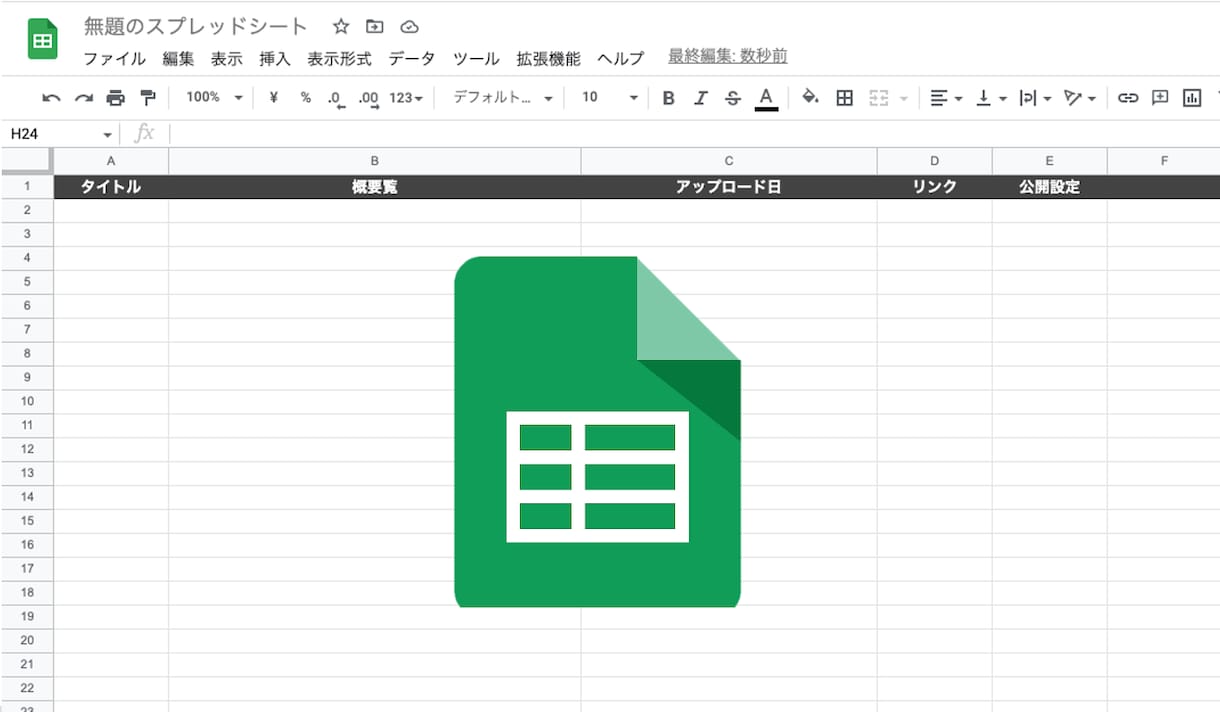
Task: Open the データ menu
Action: (412, 58)
